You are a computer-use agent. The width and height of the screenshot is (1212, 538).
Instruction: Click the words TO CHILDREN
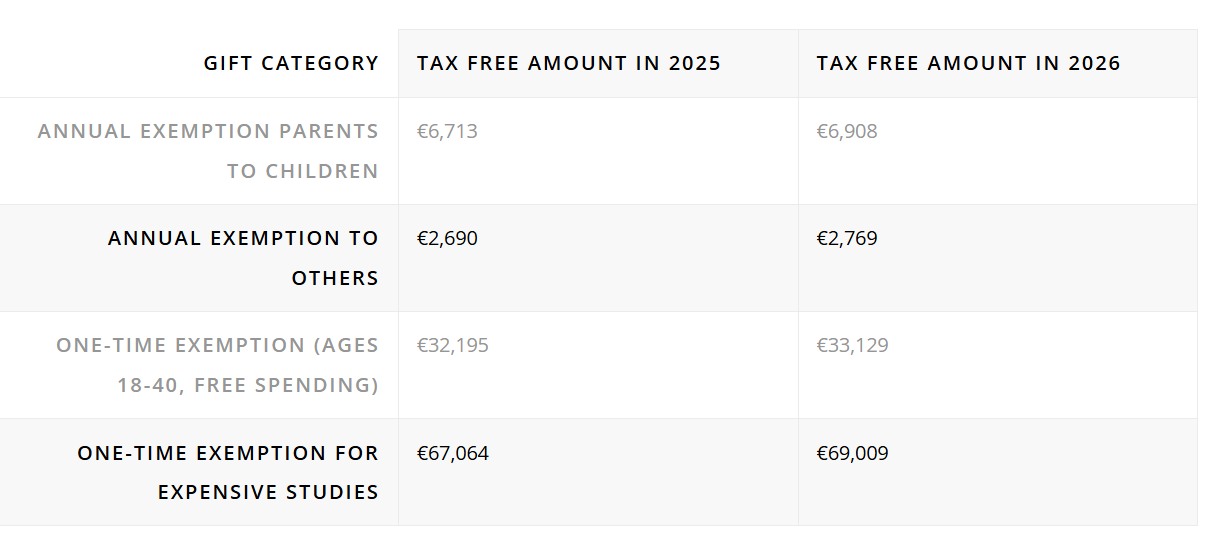coord(302,171)
